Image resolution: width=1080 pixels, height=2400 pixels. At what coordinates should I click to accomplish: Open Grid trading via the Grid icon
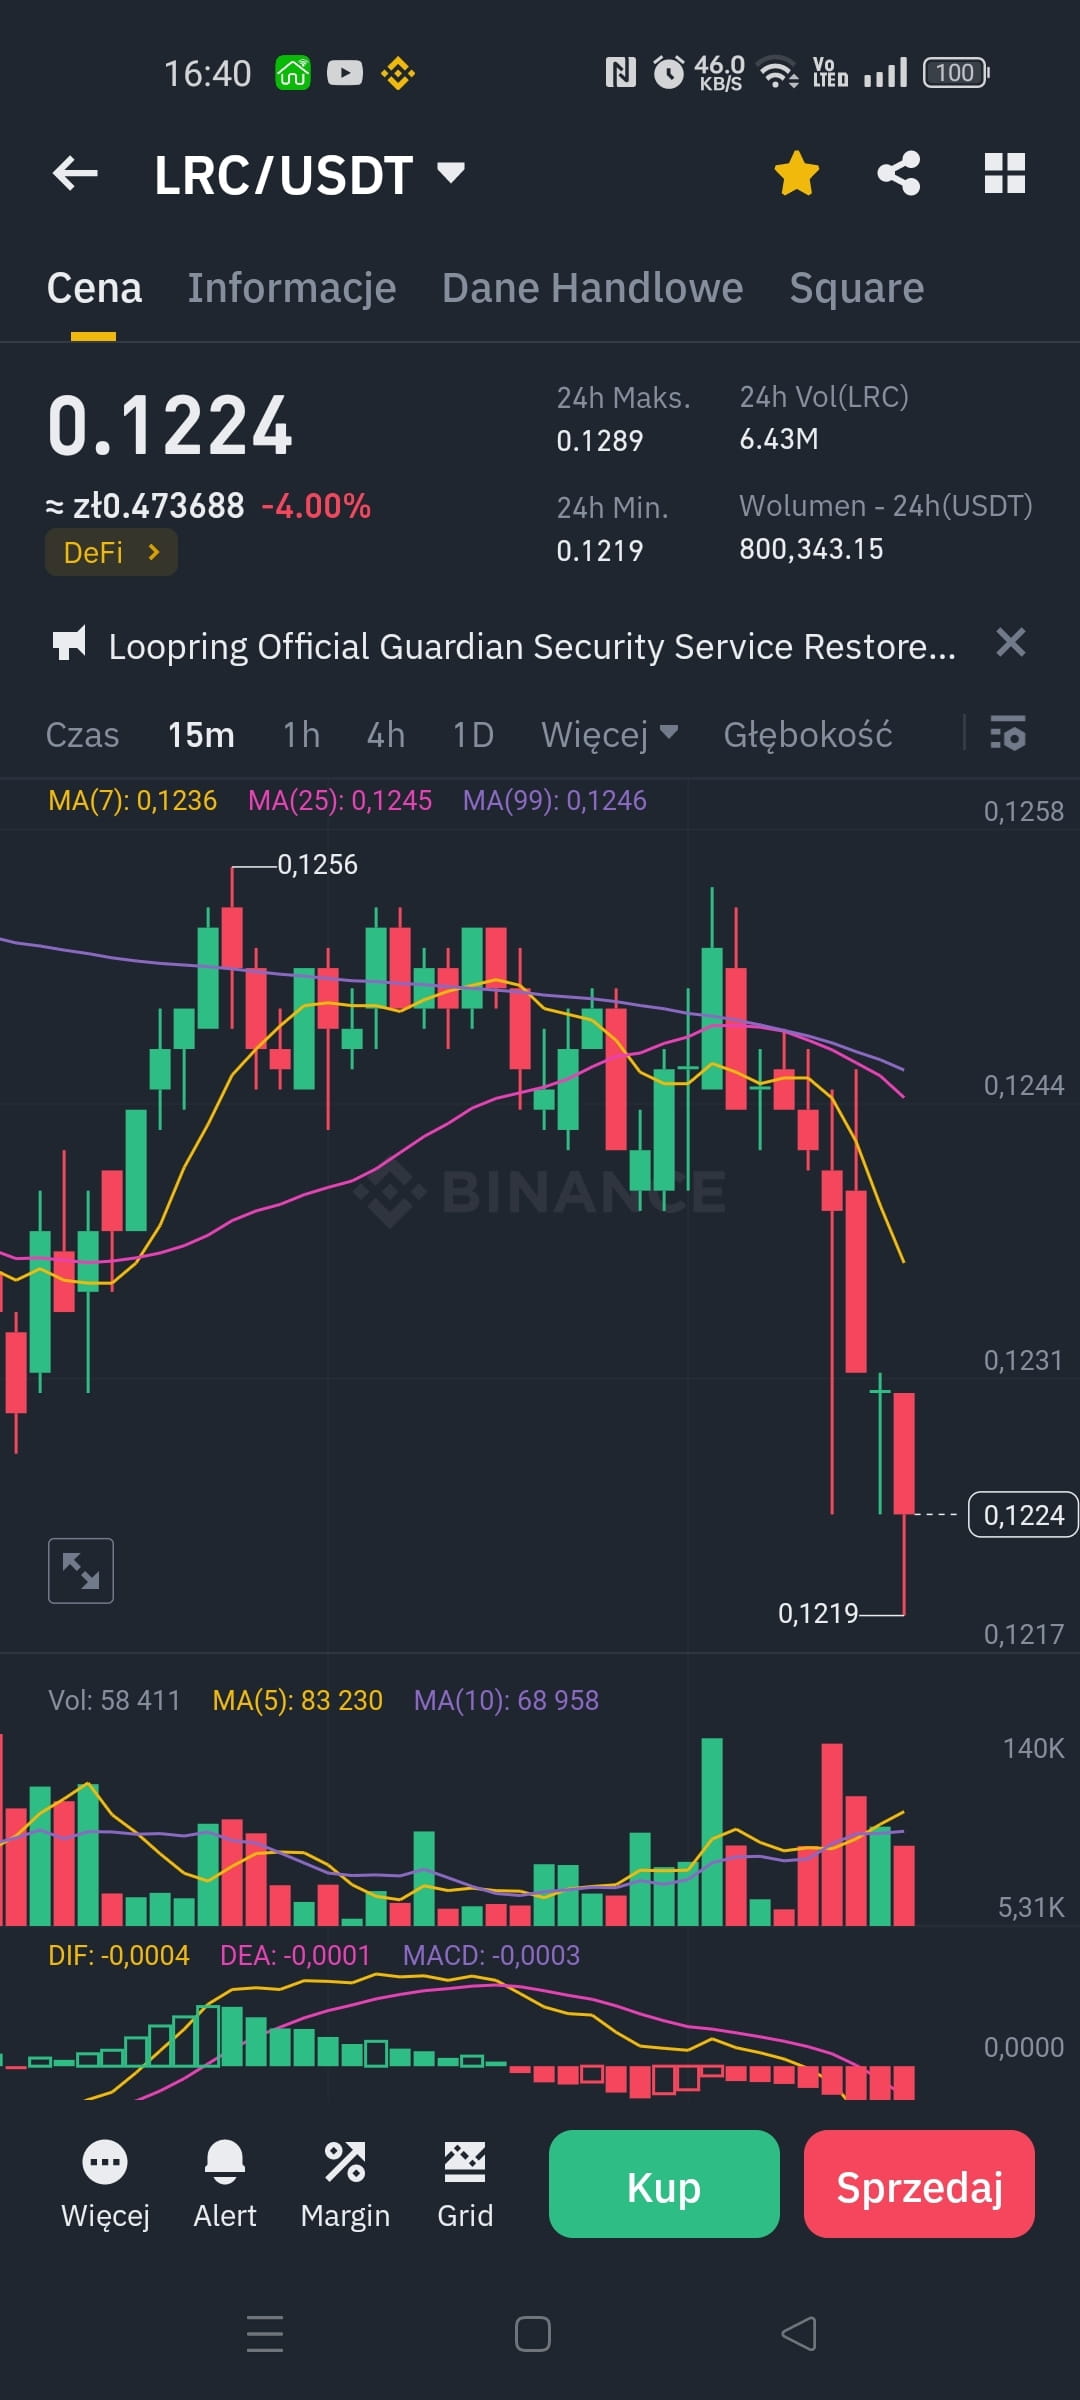[465, 2160]
